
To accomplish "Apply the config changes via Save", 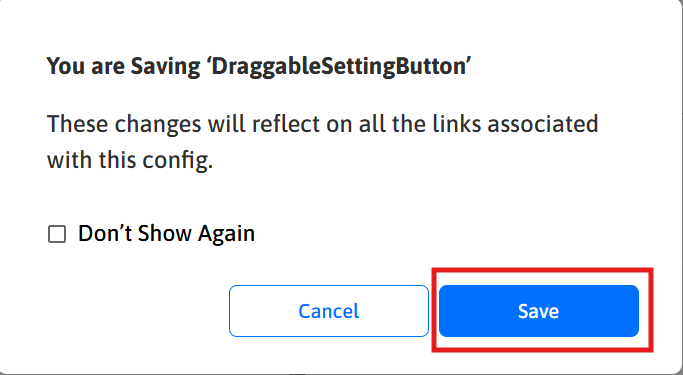I will click(x=539, y=311).
